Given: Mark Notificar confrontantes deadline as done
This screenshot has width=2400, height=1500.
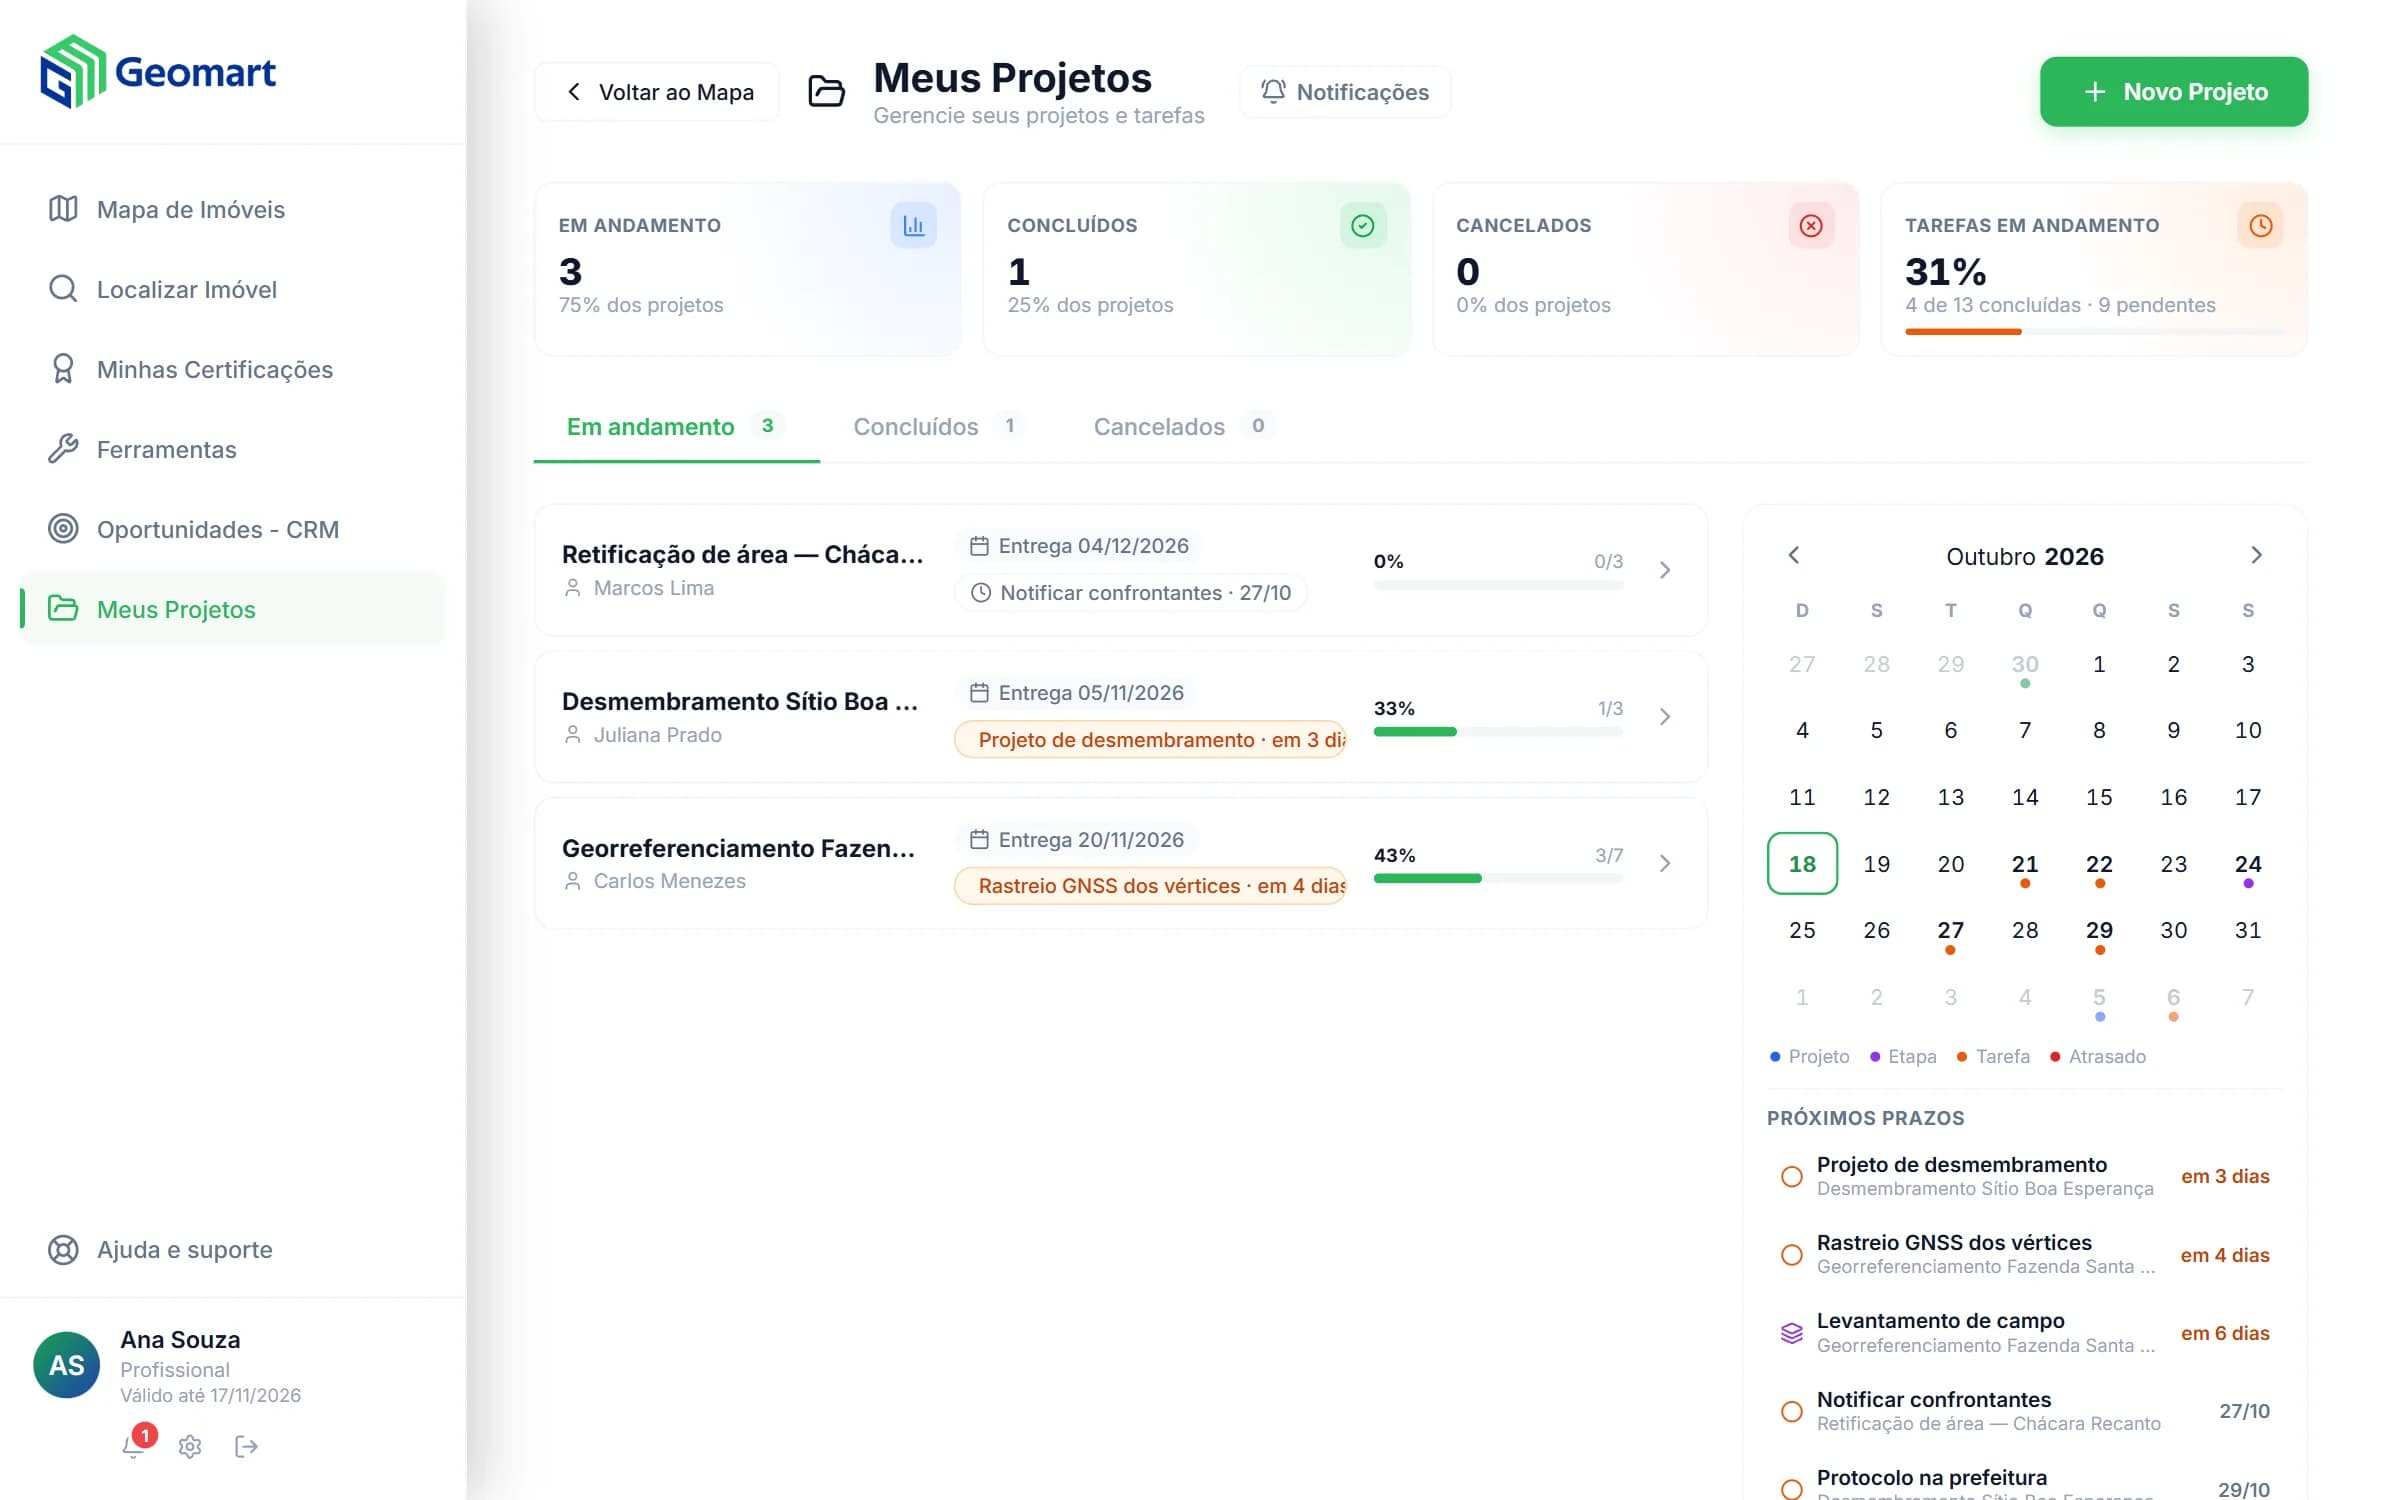Looking at the screenshot, I should click(1792, 1412).
